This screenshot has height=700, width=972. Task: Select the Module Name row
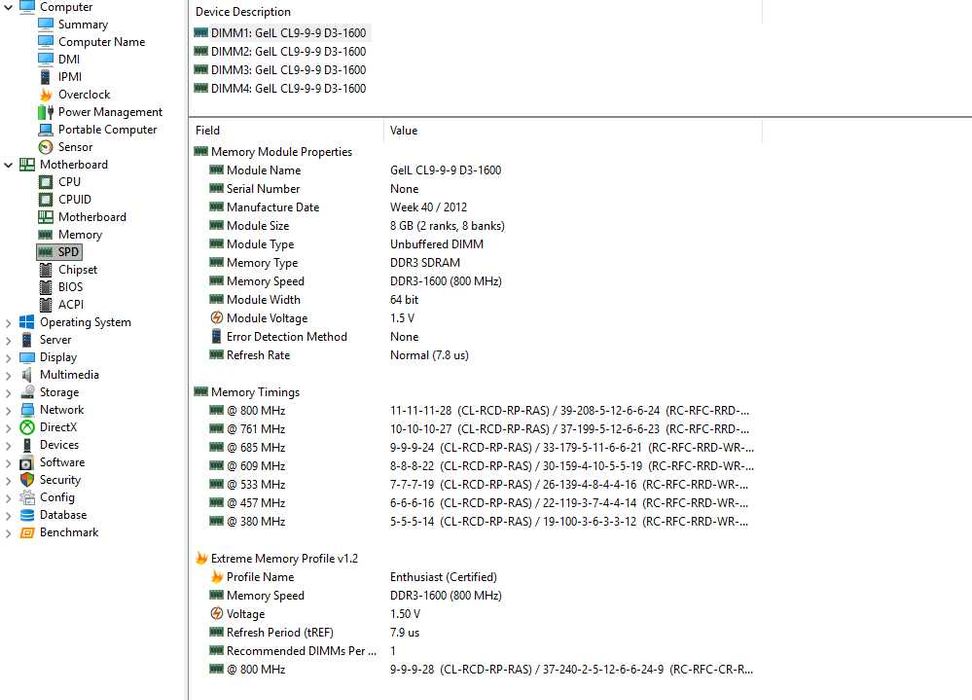pos(475,170)
